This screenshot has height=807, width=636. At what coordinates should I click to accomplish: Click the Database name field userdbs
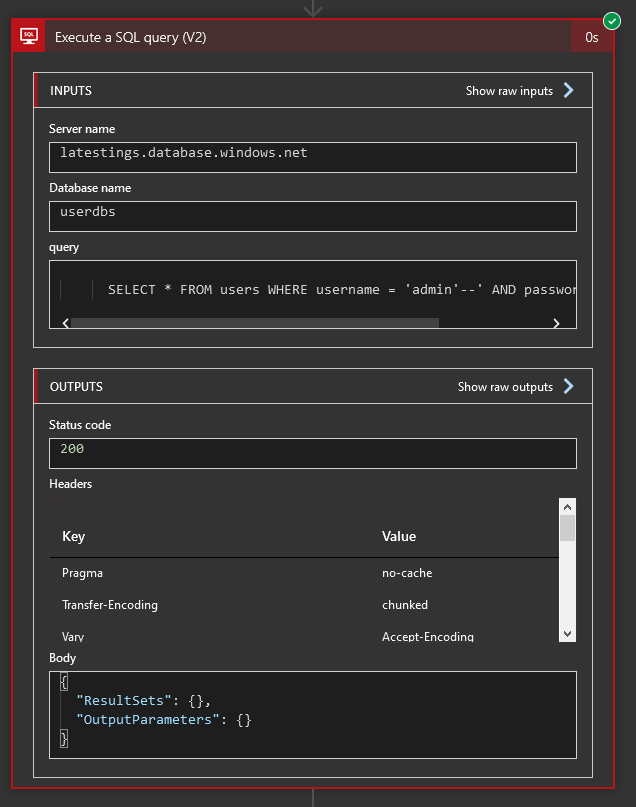click(312, 216)
